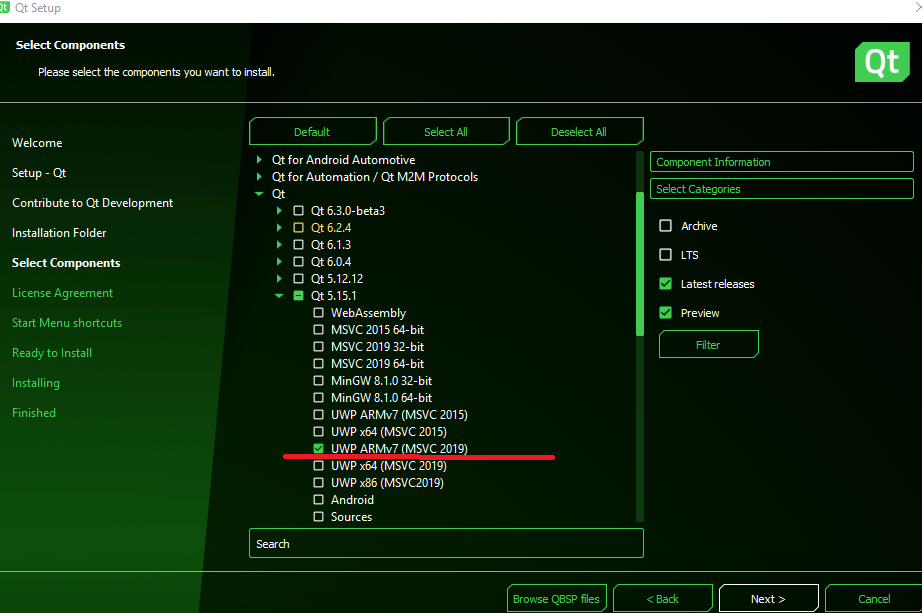Screen dimensions: 922x613
Task: Check UWP ARMv7 (MSVC 2015)
Action: point(319,415)
